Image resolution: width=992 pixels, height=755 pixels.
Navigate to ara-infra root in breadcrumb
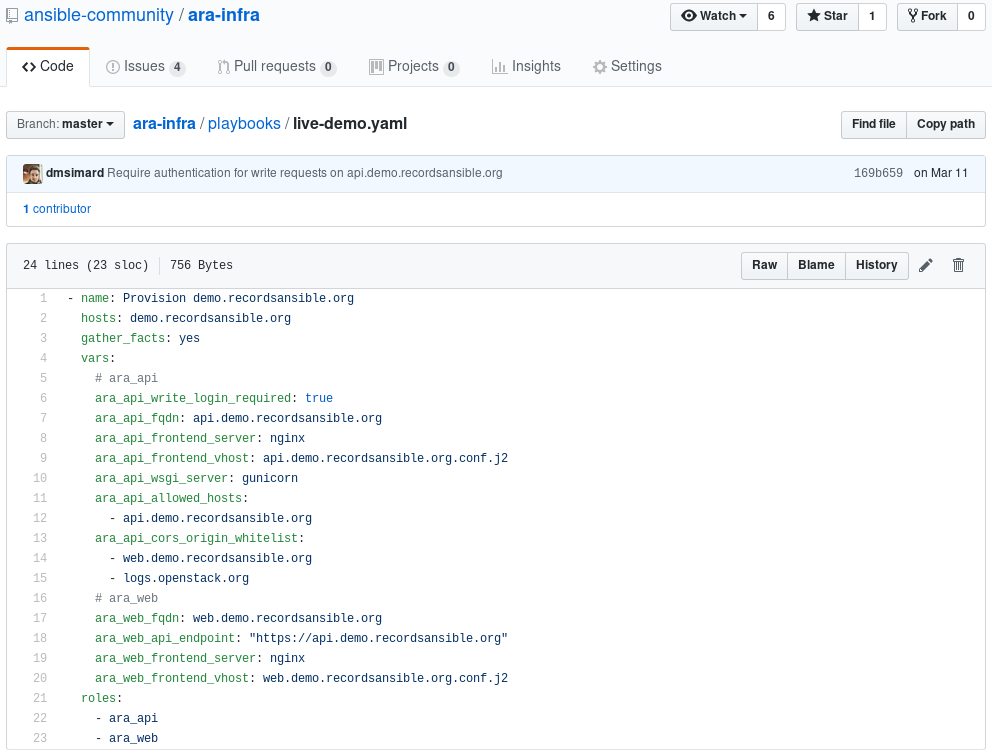coord(164,124)
